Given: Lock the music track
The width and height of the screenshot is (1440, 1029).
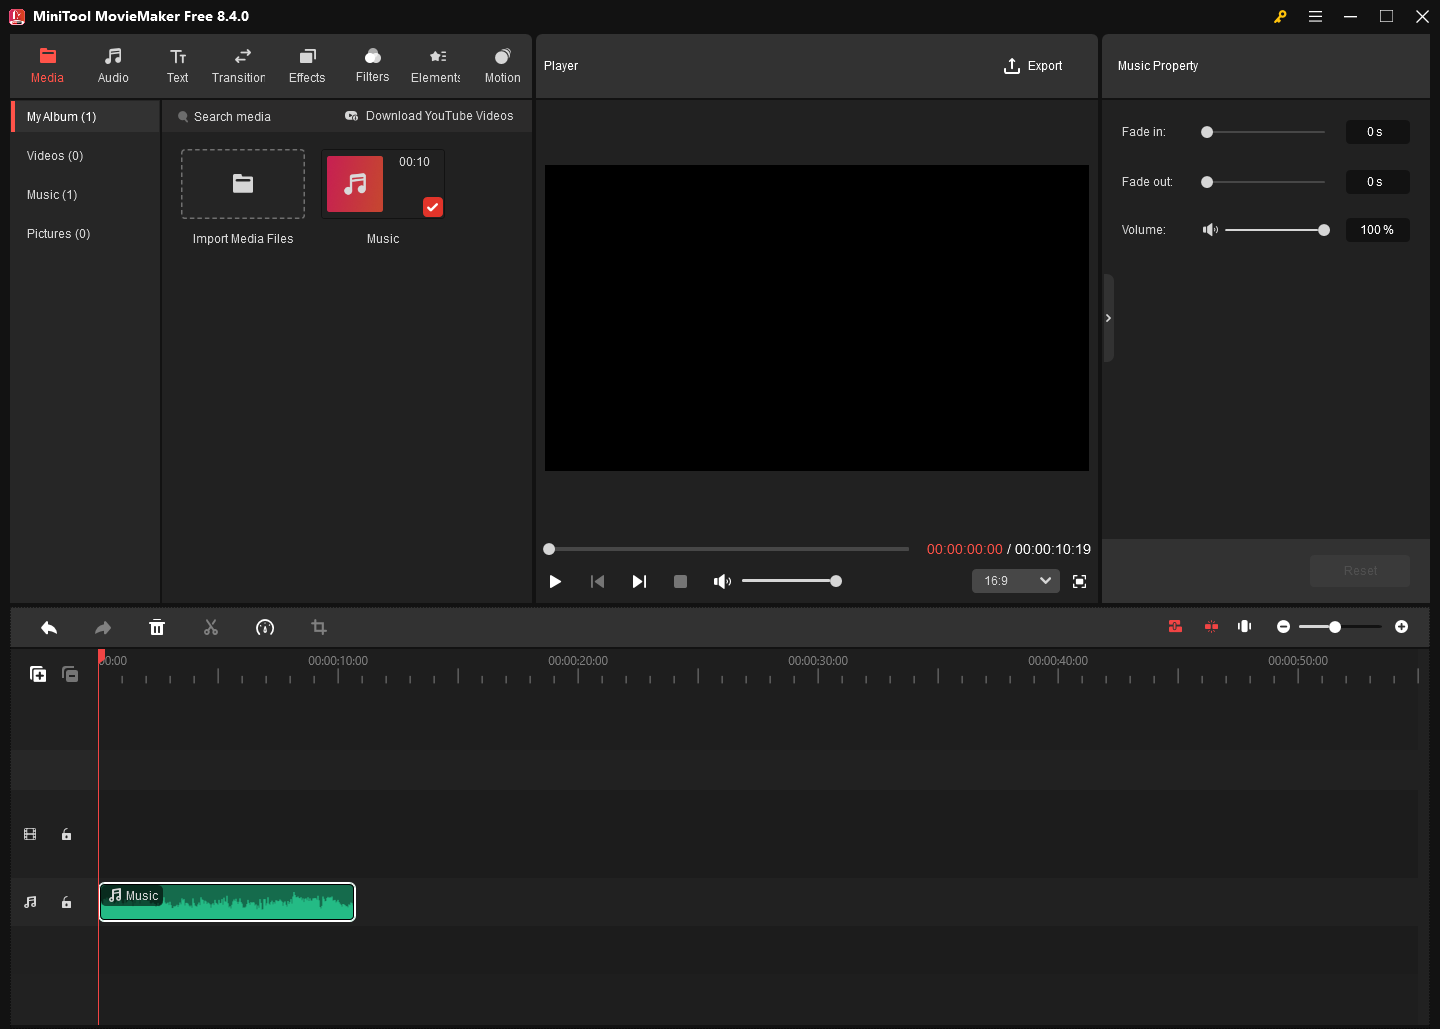Looking at the screenshot, I should (x=66, y=902).
